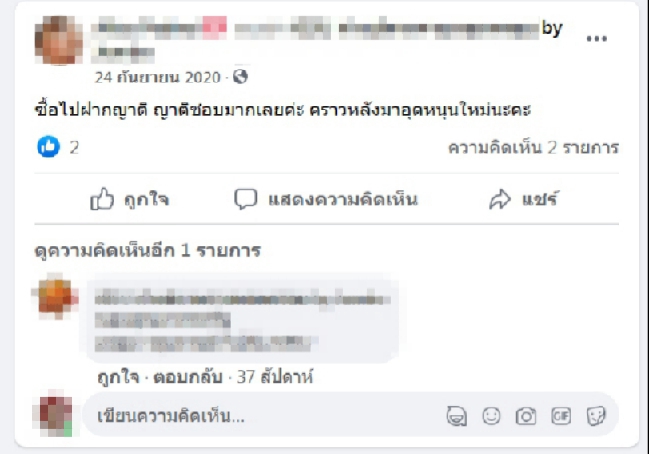
Task: Open the post author's profile picture
Action: 58,40
